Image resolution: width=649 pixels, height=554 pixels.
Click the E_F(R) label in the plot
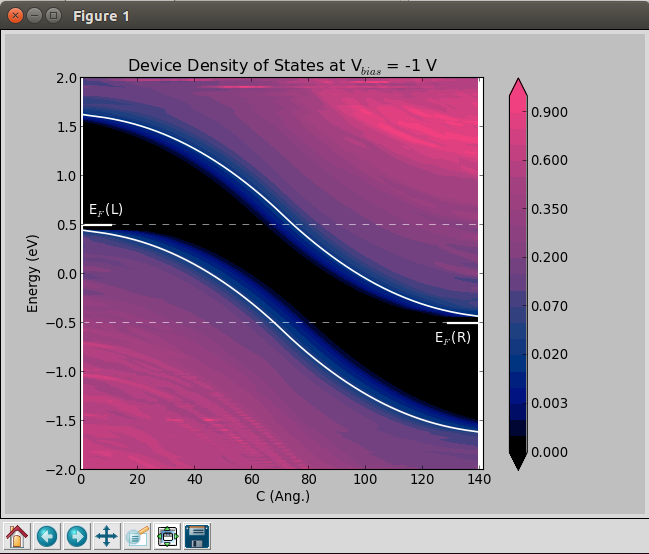[453, 337]
